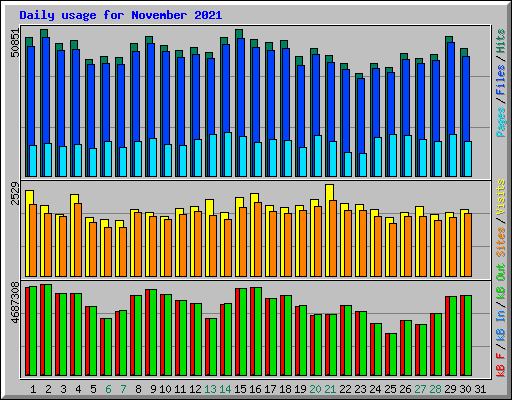Click day label '9' on the x-axis
The height and width of the screenshot is (400, 512).
tap(153, 389)
